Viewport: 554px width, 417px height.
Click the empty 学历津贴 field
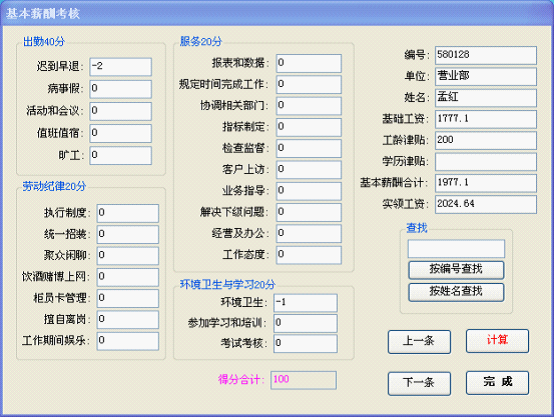486,162
